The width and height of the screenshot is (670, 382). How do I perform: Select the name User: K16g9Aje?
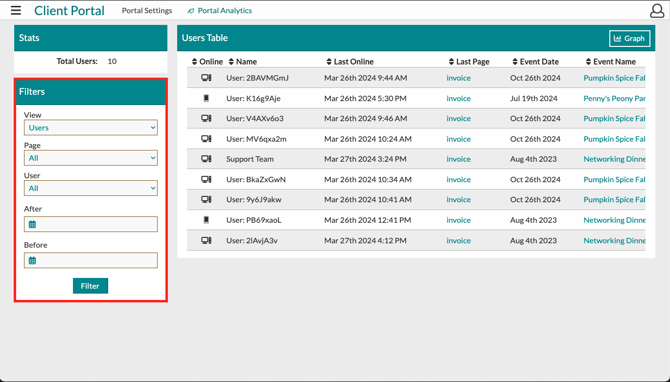coord(253,98)
